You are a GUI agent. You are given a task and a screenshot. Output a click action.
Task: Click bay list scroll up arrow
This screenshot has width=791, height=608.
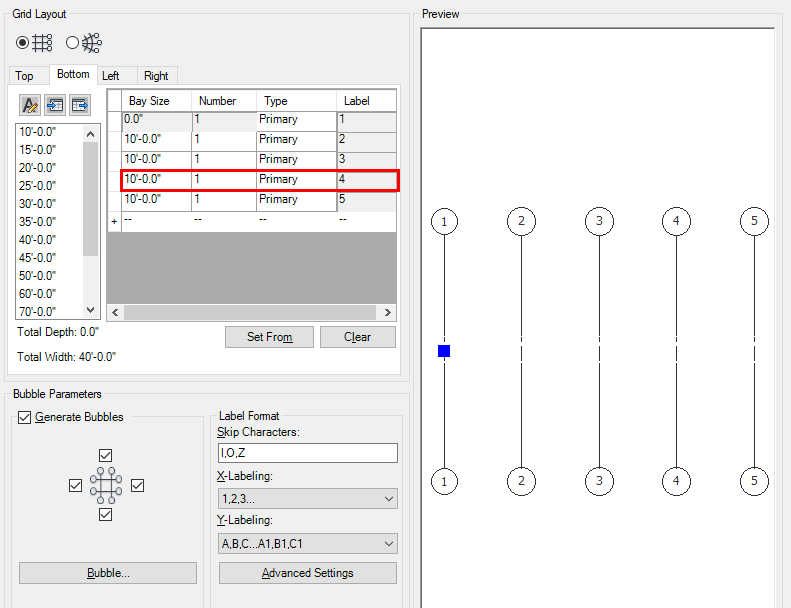[x=90, y=134]
